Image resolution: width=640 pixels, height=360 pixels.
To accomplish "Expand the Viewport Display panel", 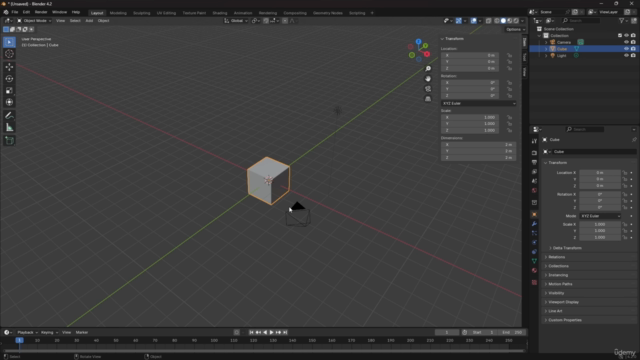I will (x=563, y=302).
